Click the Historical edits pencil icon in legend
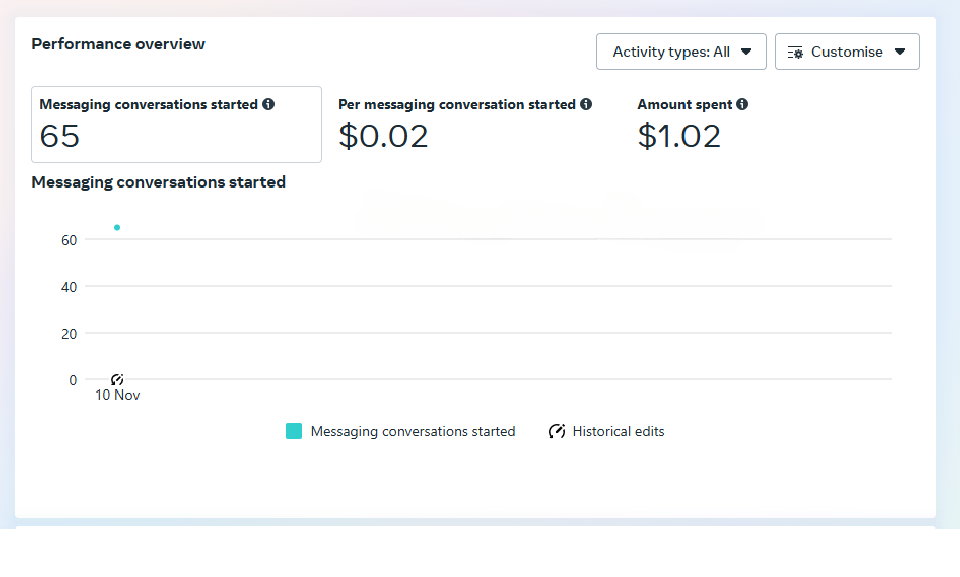The width and height of the screenshot is (960, 577). coord(556,431)
